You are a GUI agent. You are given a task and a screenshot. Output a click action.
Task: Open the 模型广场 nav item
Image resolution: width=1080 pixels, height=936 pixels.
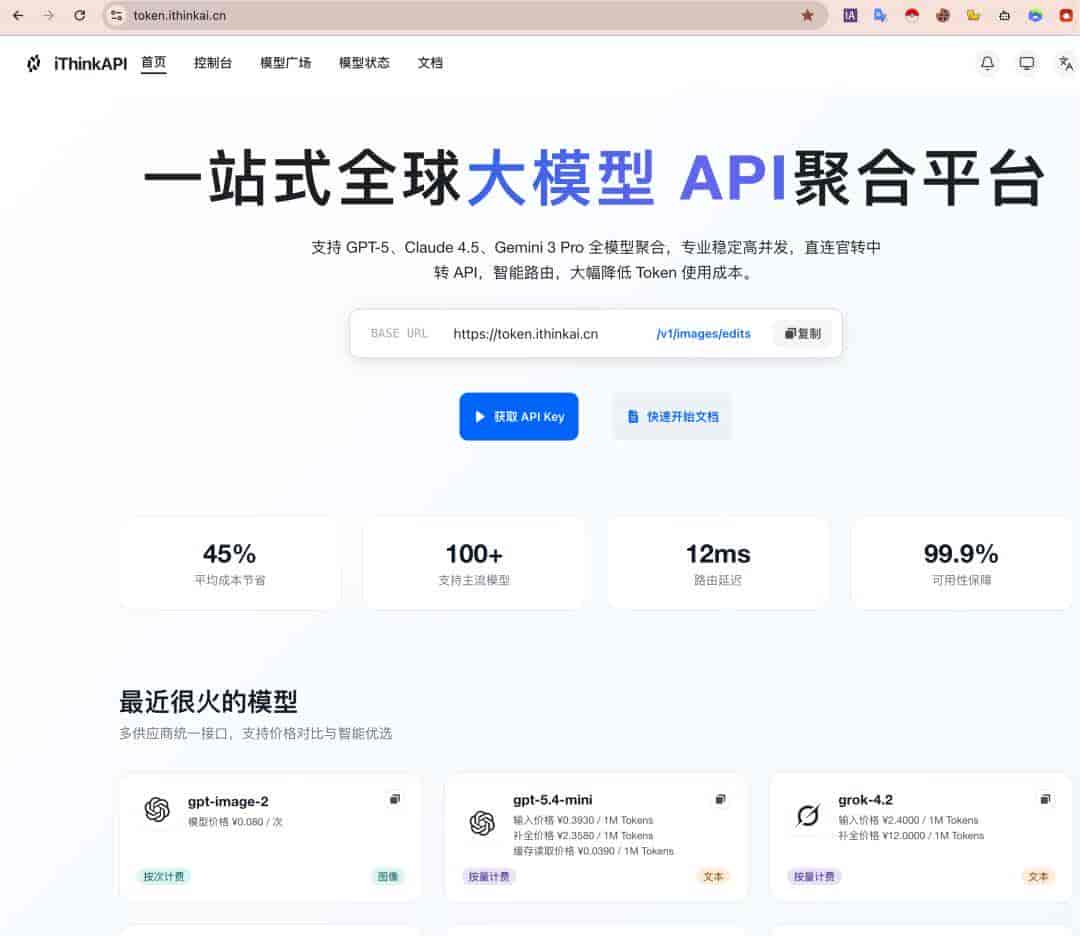[x=285, y=63]
